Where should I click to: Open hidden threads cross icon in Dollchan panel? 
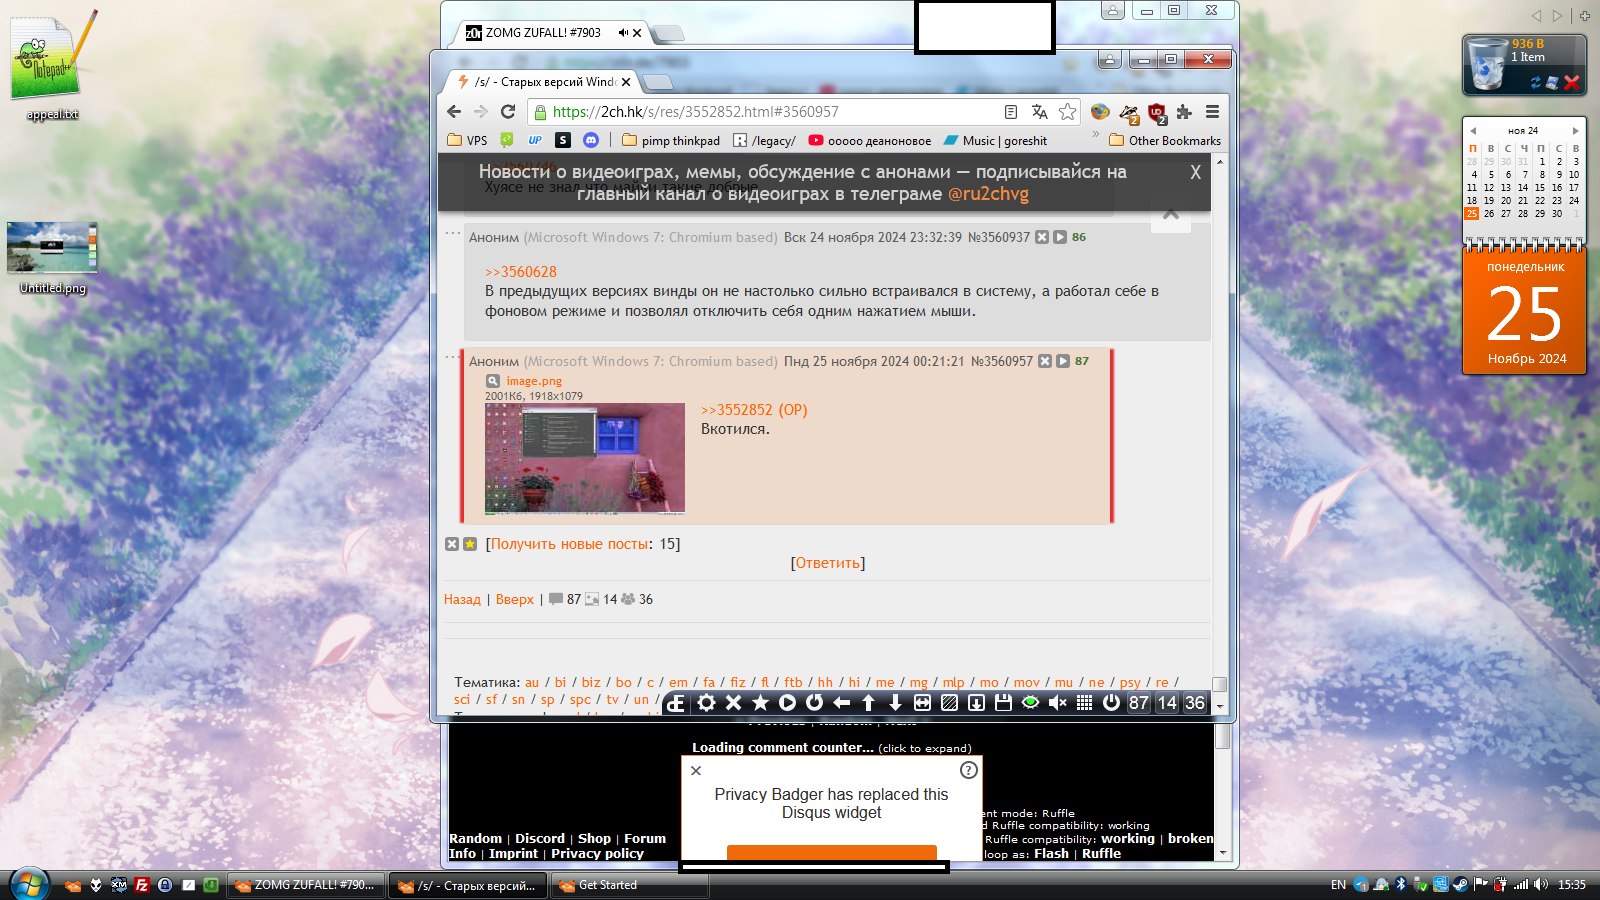[x=733, y=703]
